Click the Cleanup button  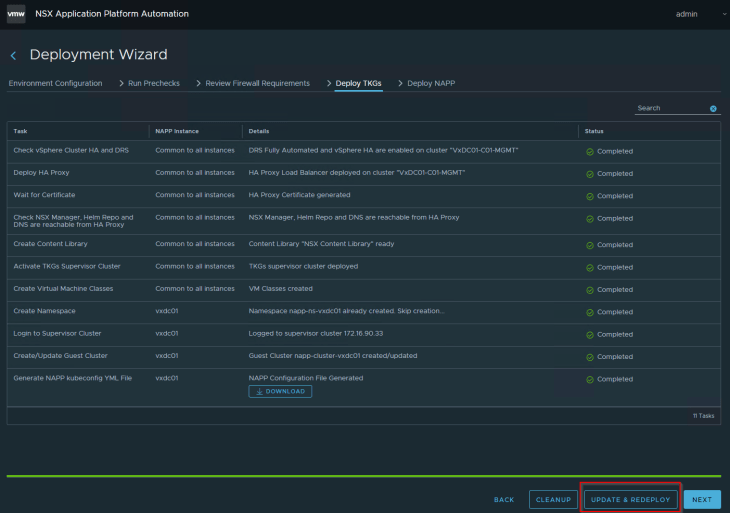point(553,499)
